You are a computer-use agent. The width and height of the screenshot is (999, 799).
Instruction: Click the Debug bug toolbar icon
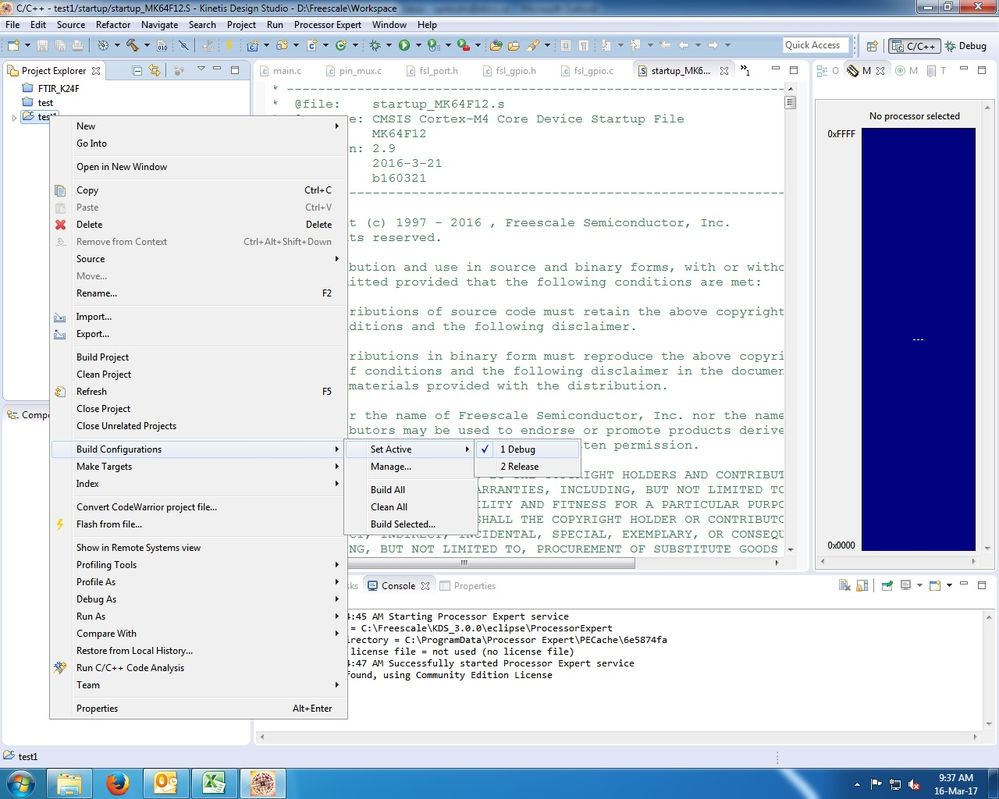pos(375,45)
